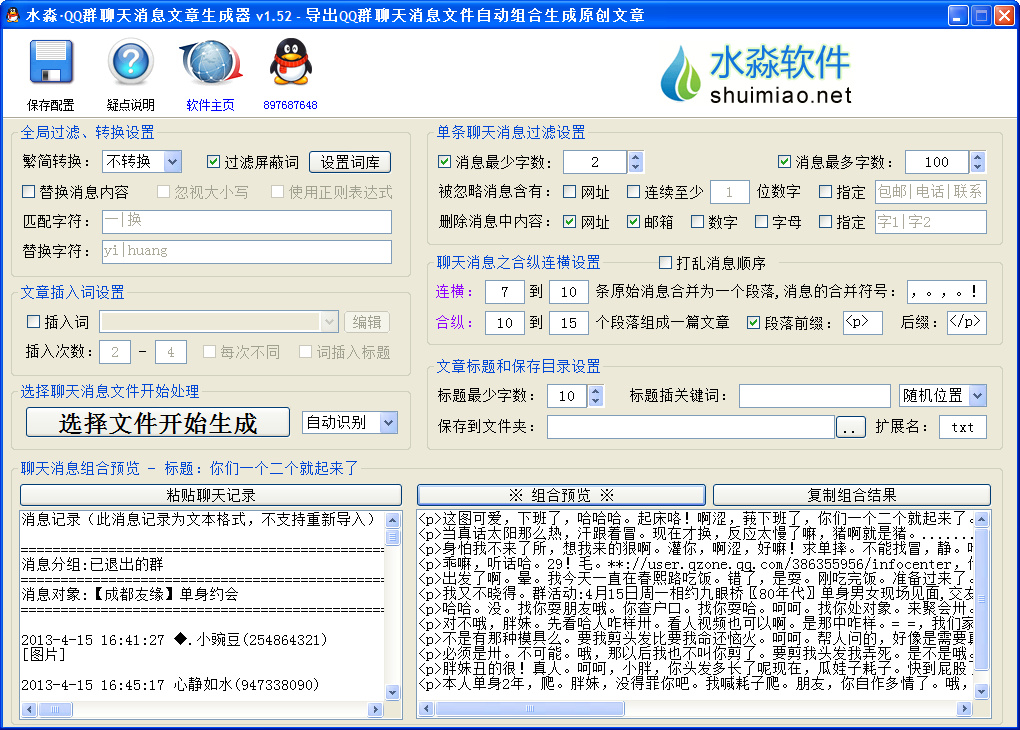This screenshot has height=730, width=1020.
Task: Toggle the 段落前缀 checkbox
Action: point(753,323)
